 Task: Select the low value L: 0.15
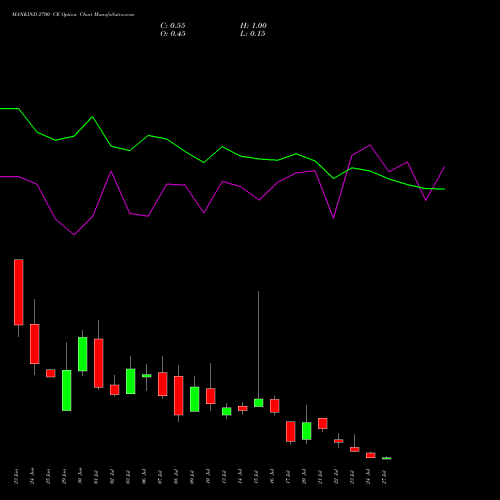tap(253, 34)
